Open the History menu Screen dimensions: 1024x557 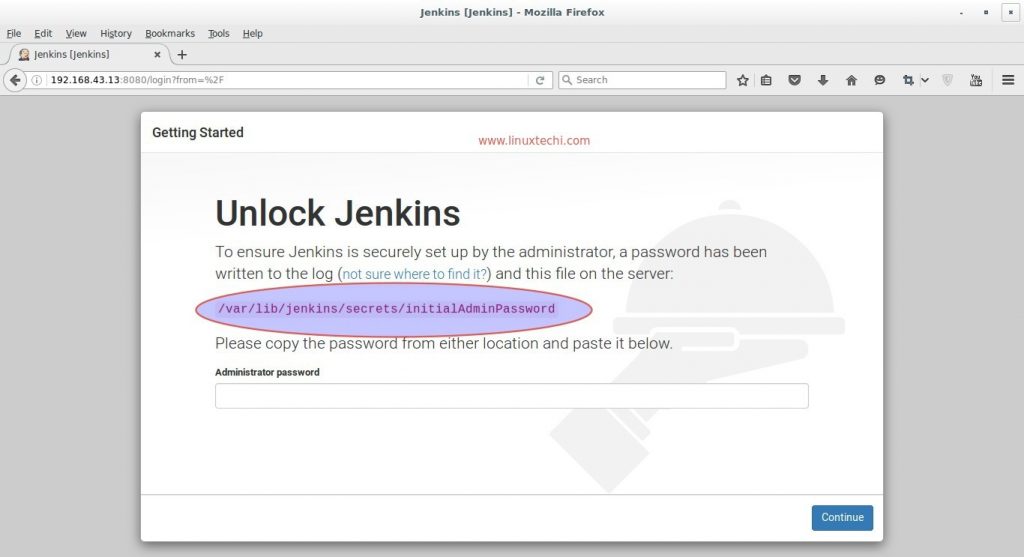(x=116, y=33)
